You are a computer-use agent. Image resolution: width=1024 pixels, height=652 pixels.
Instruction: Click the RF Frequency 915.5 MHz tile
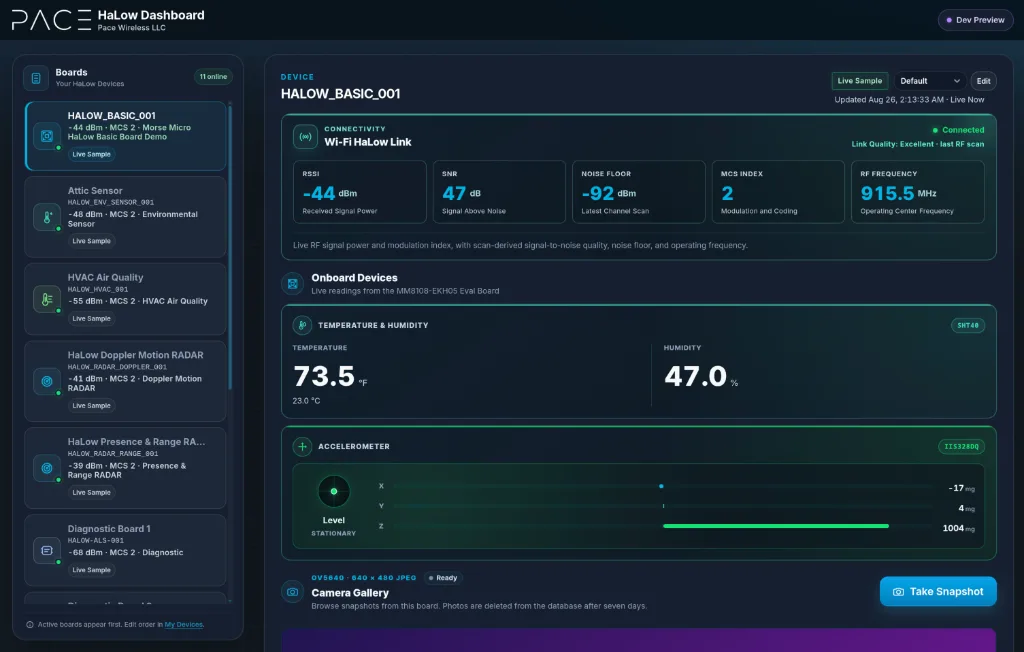tap(918, 192)
